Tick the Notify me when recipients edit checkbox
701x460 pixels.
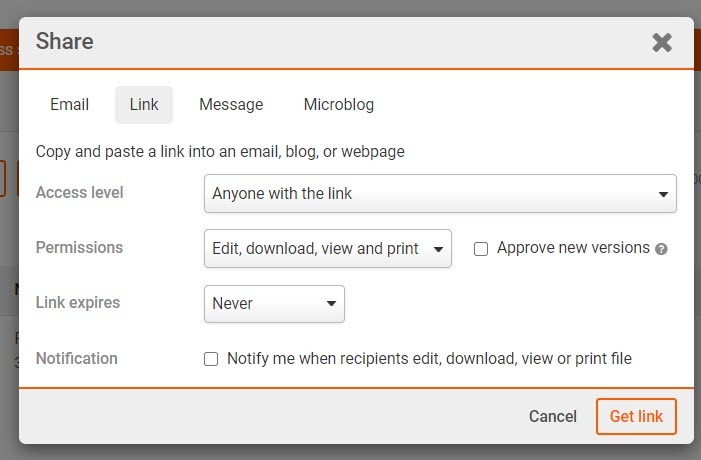[211, 359]
